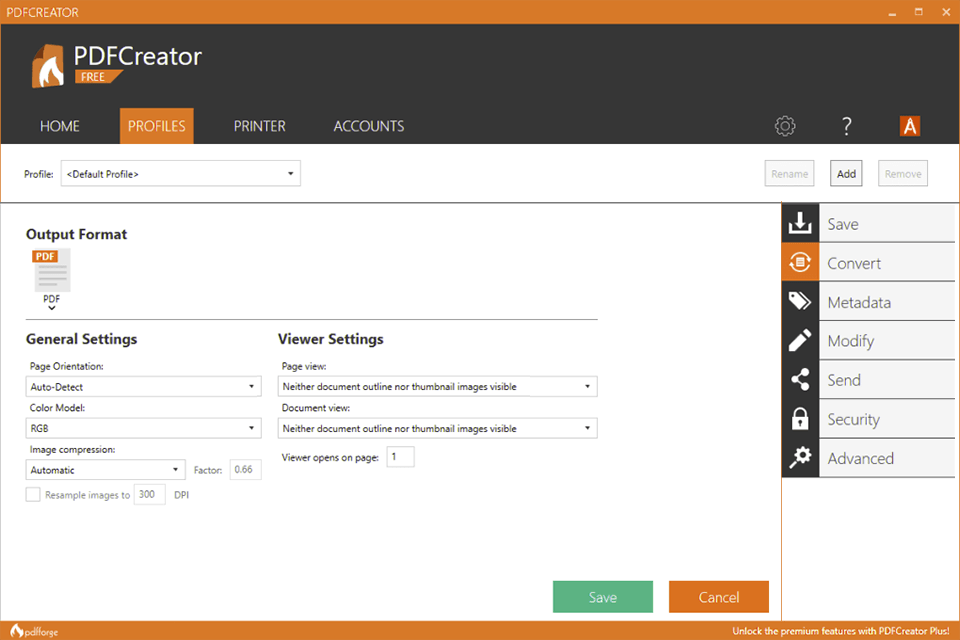Viewport: 960px width, 640px height.
Task: Minimize the PDFCreator window
Action: [x=892, y=12]
